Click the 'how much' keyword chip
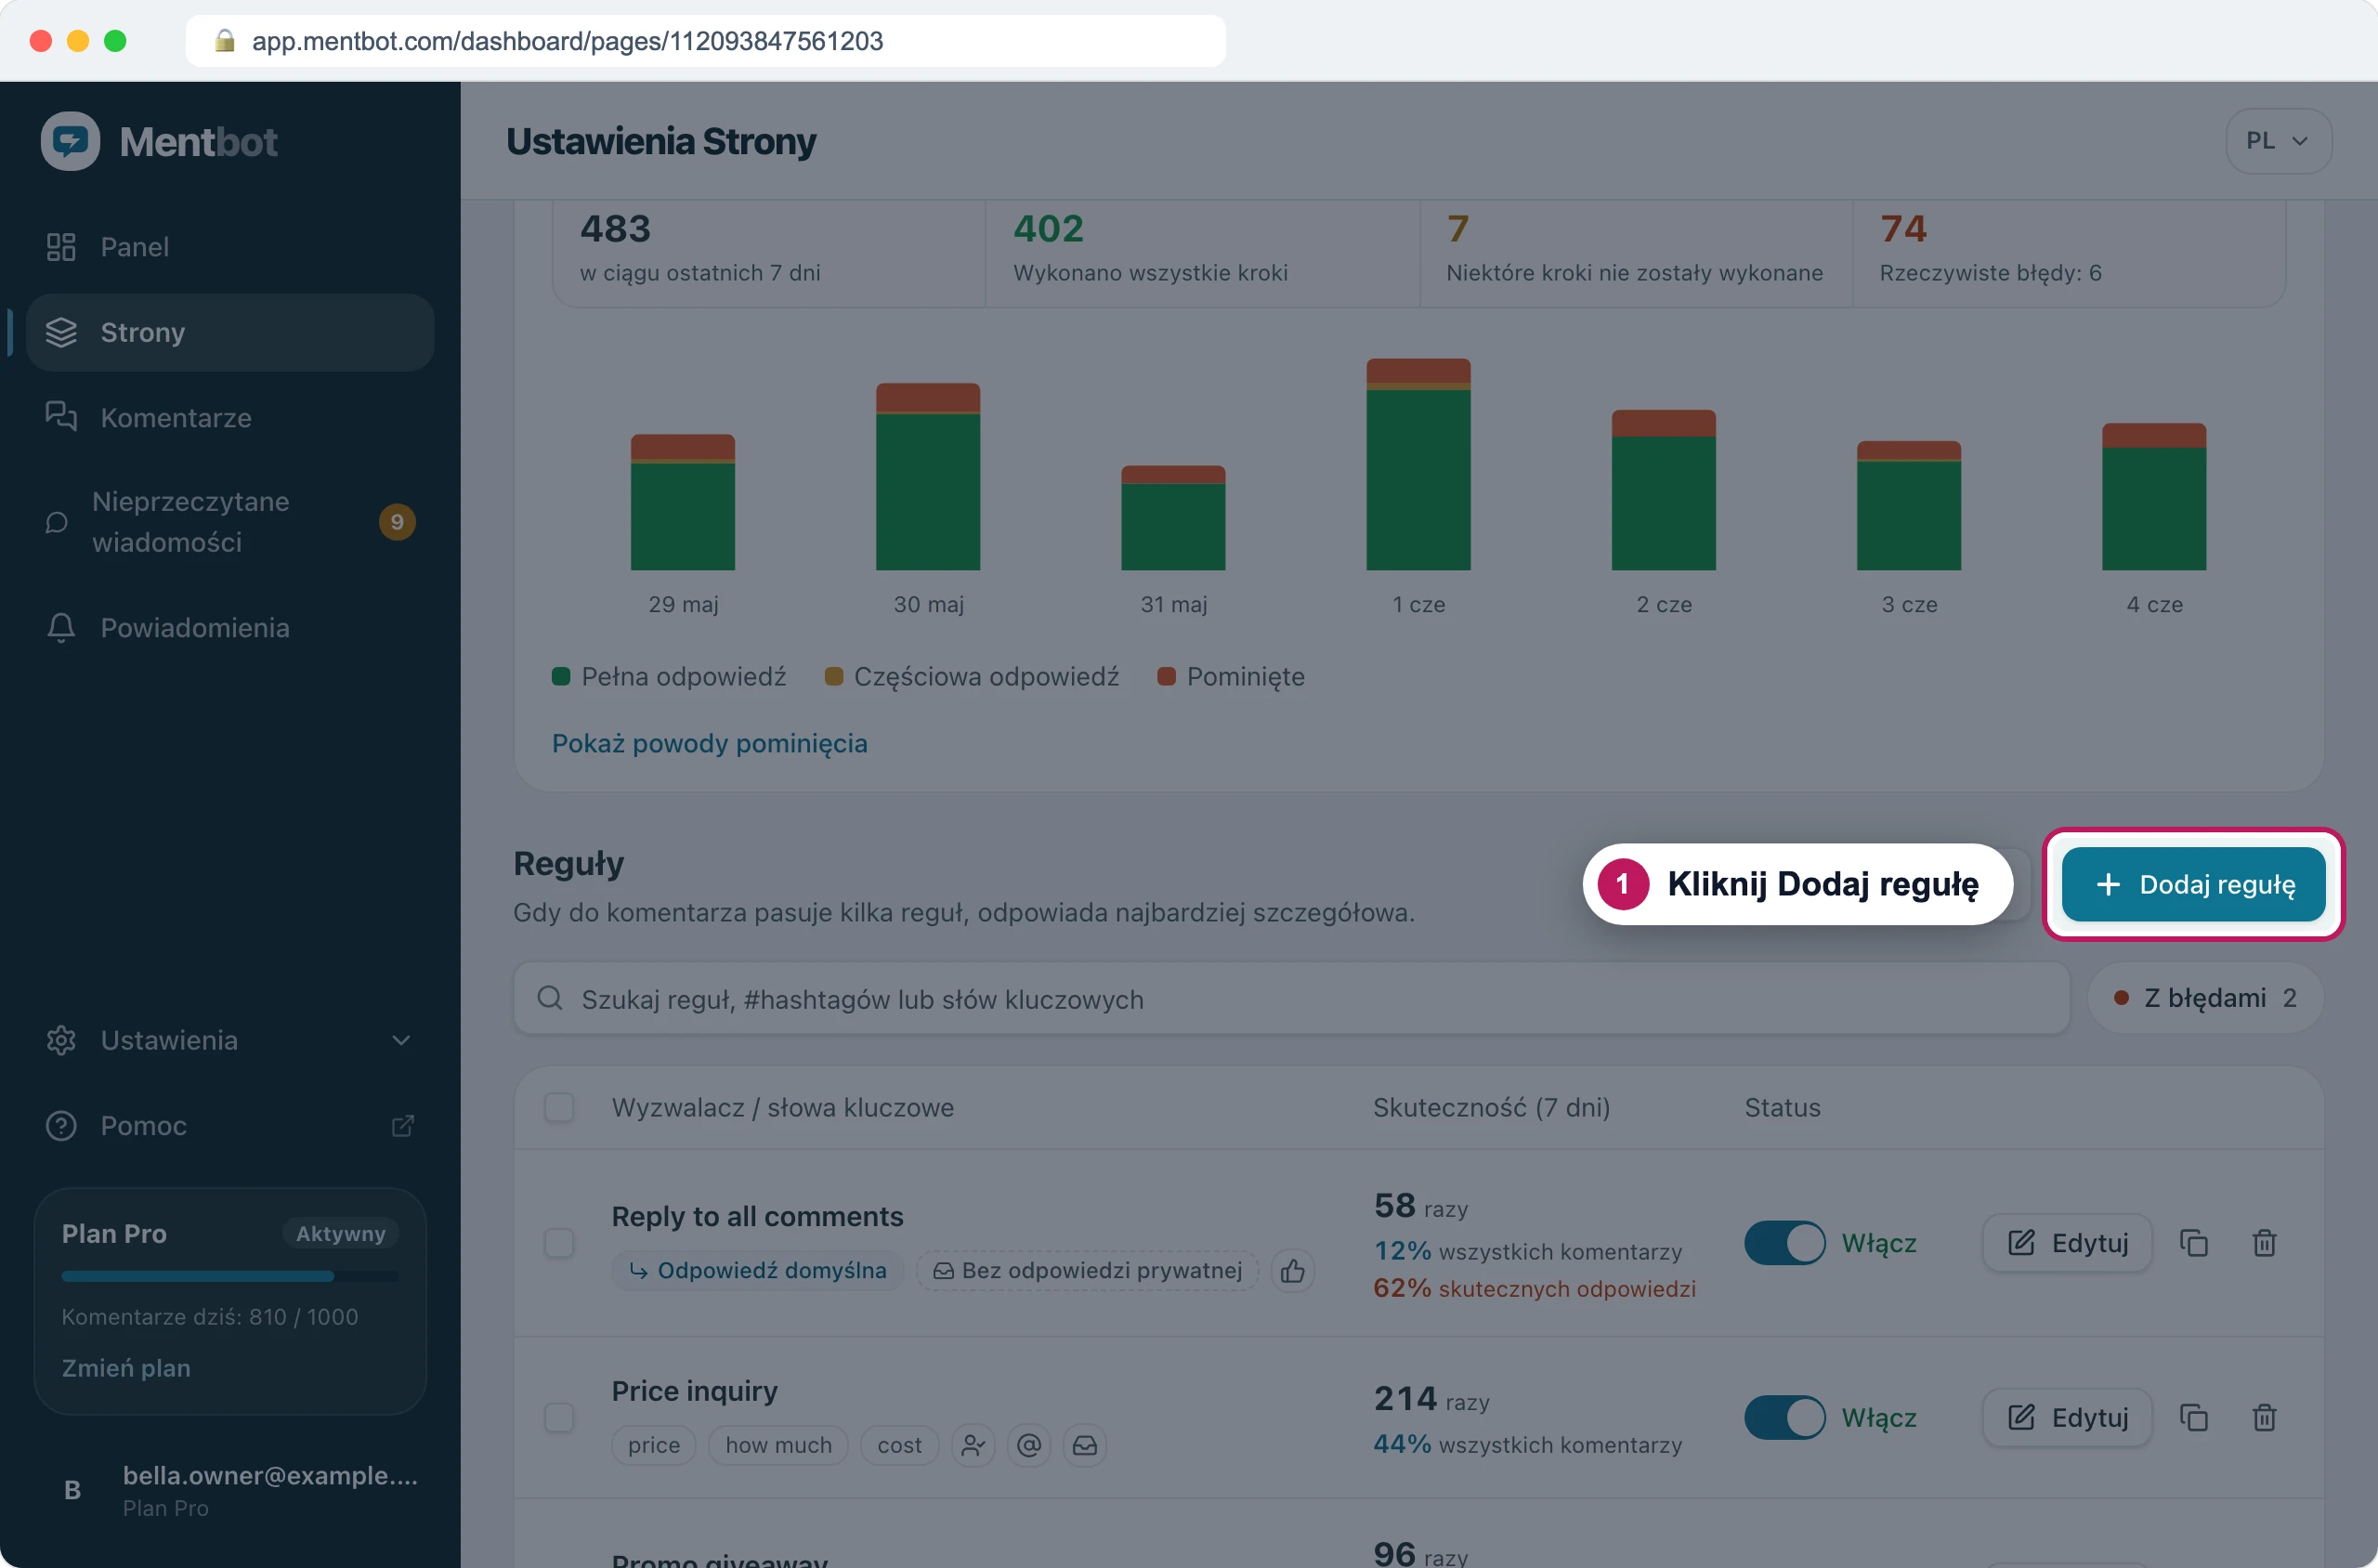 click(x=778, y=1445)
